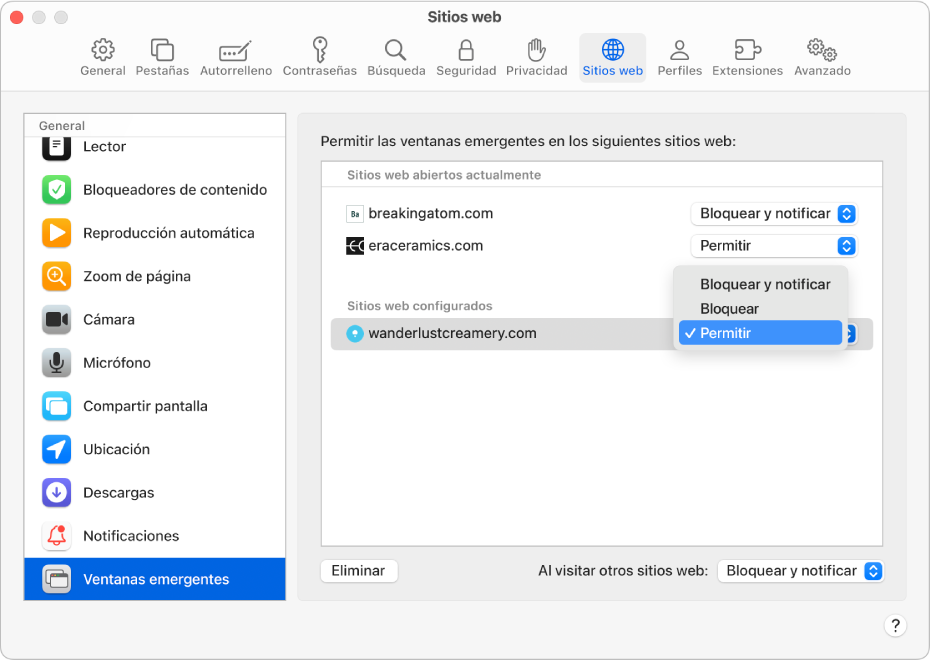The image size is (931, 662).
Task: Open the Privacidad hand icon
Action: tap(536, 50)
